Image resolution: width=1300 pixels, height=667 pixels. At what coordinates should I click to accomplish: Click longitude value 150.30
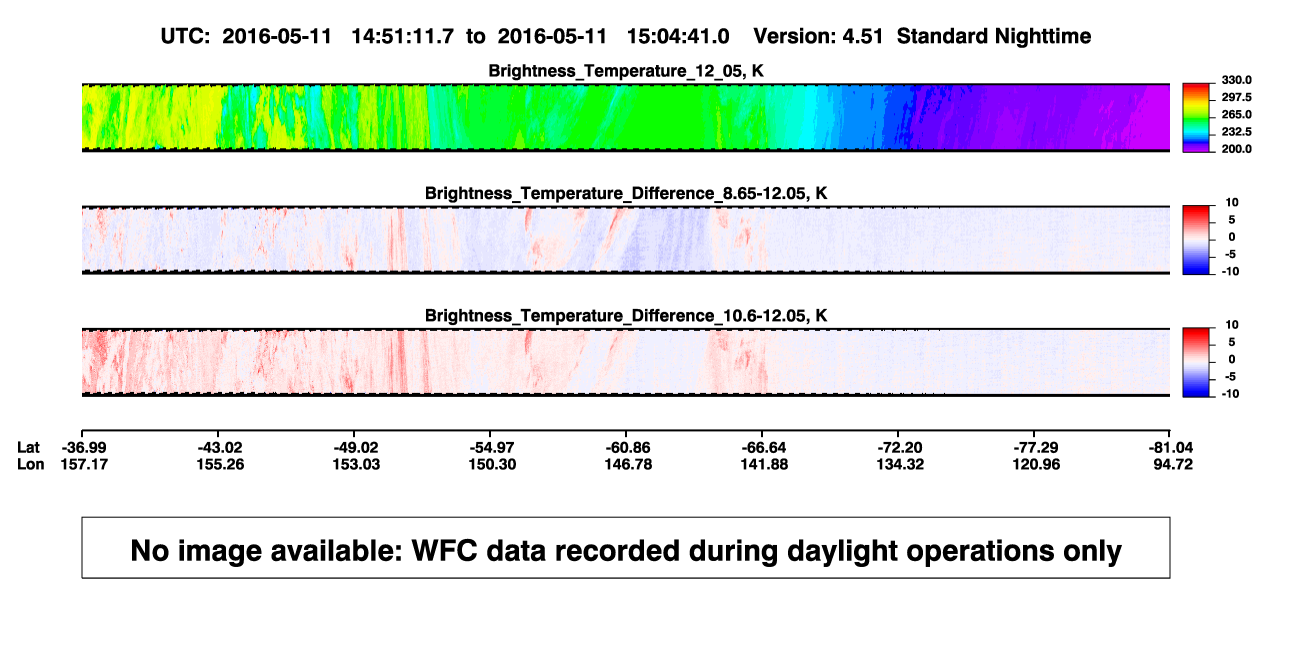tap(491, 464)
